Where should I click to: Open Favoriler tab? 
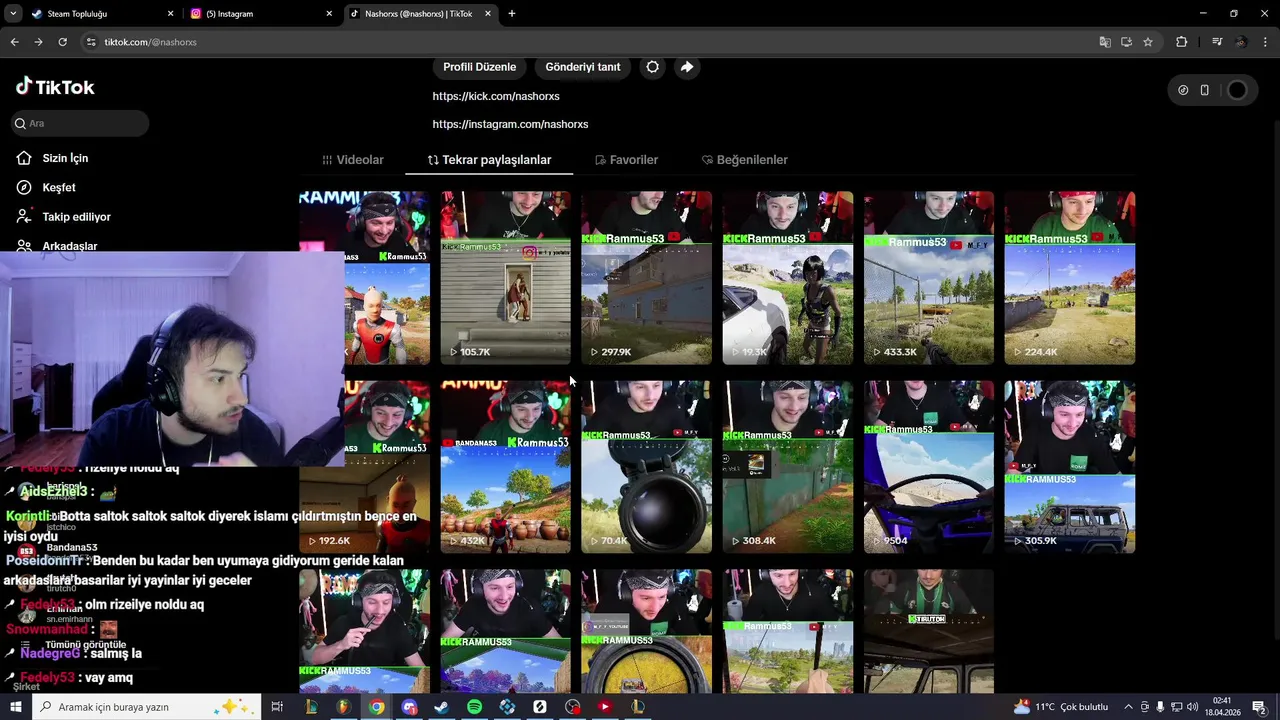pos(626,160)
